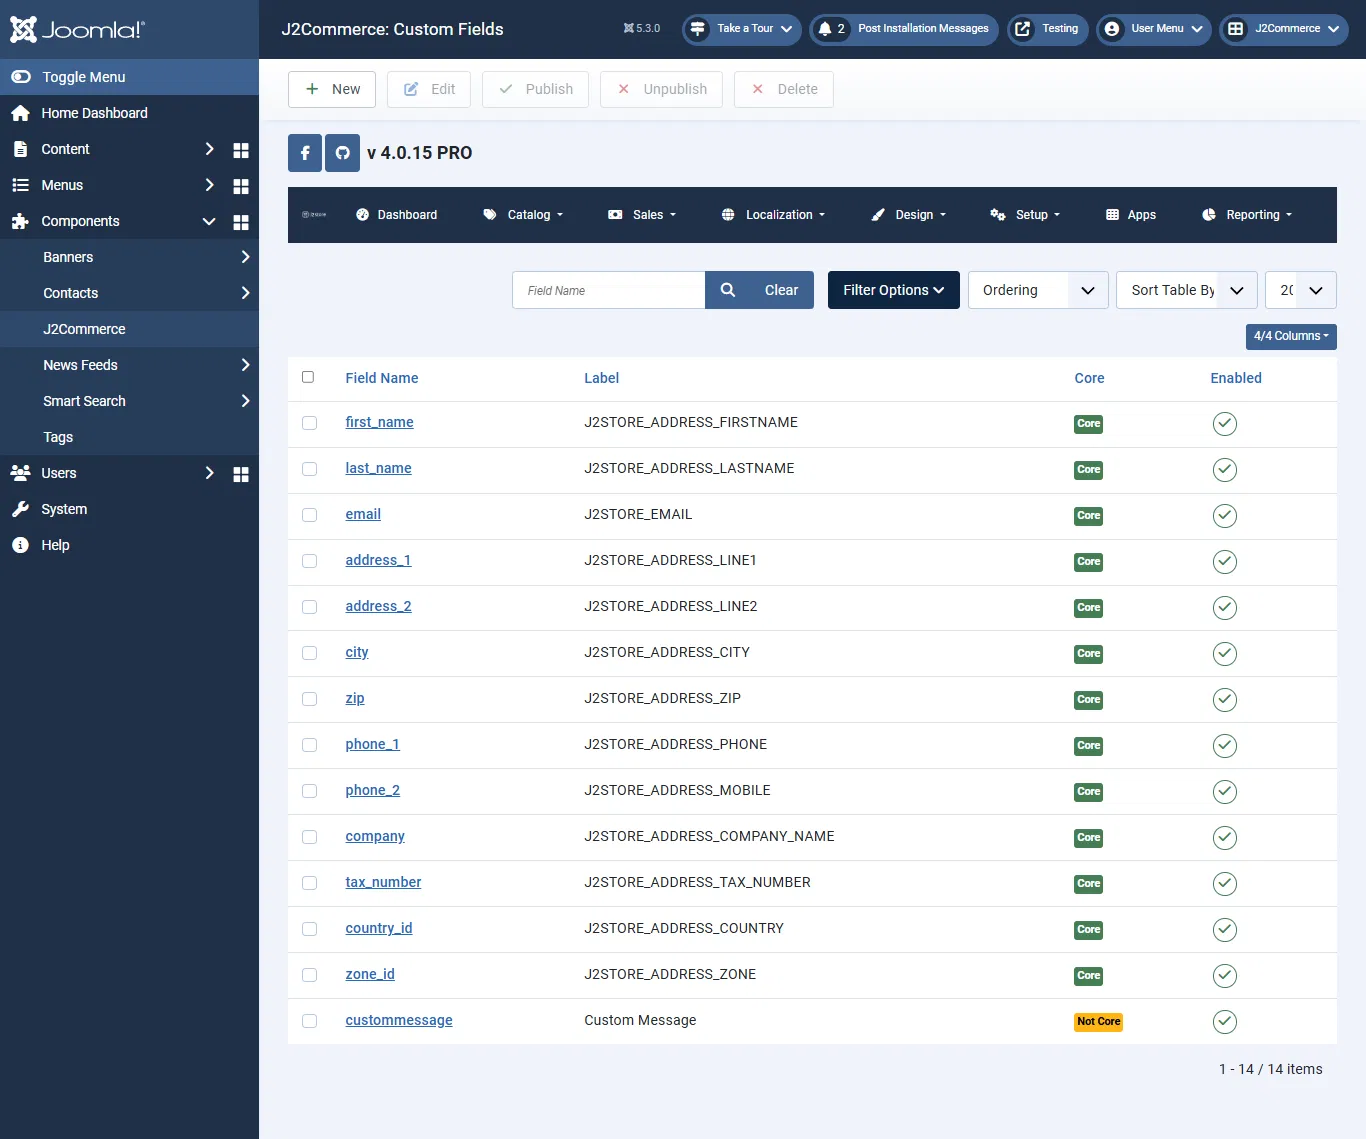Sort by the Label column header
This screenshot has height=1139, width=1366.
pyautogui.click(x=602, y=378)
